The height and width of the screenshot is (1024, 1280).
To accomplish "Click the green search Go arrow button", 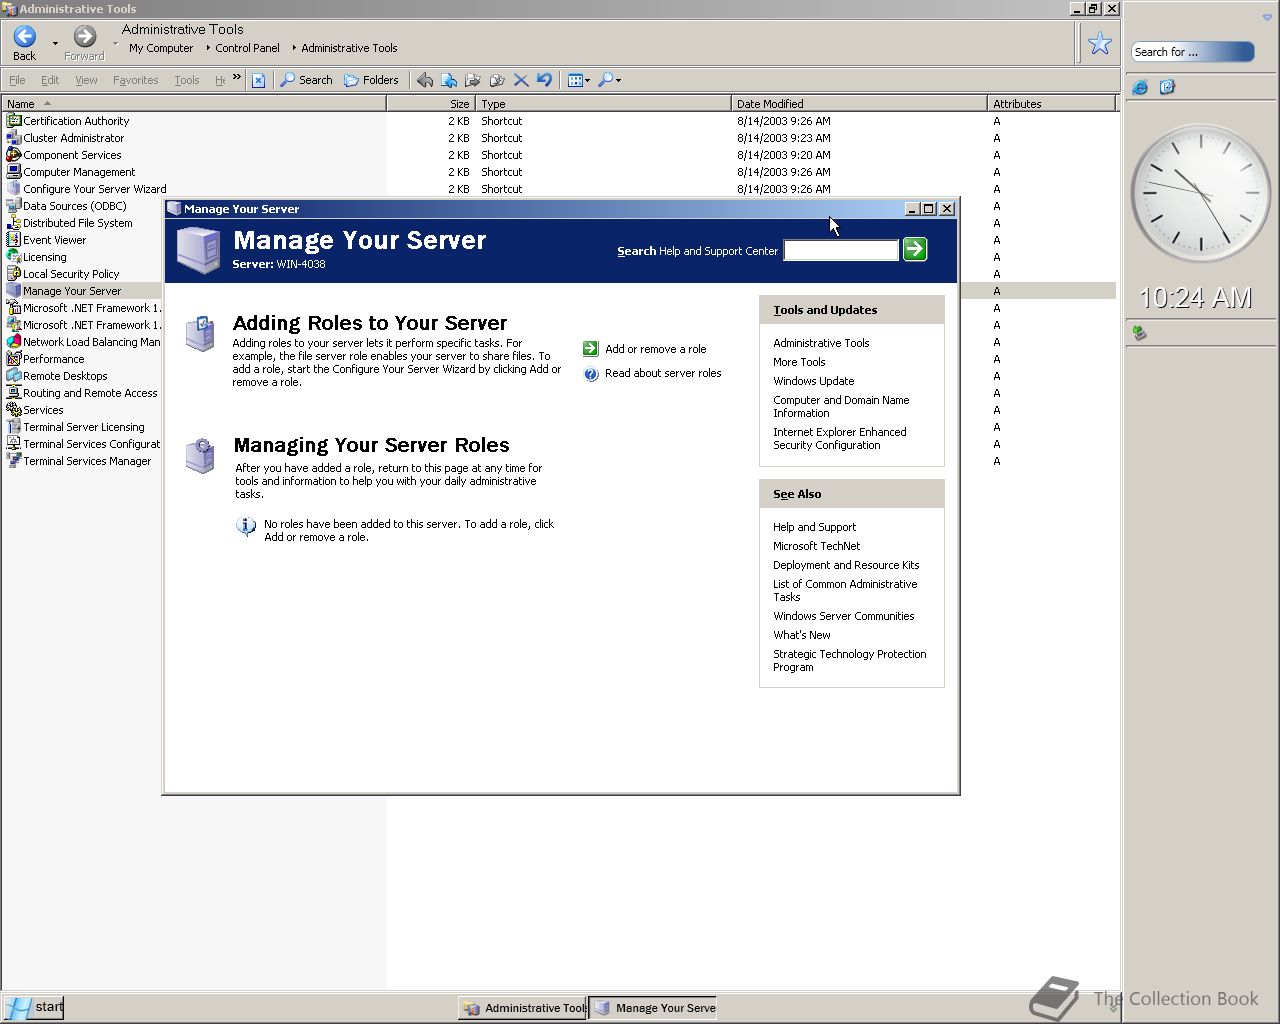I will 915,249.
